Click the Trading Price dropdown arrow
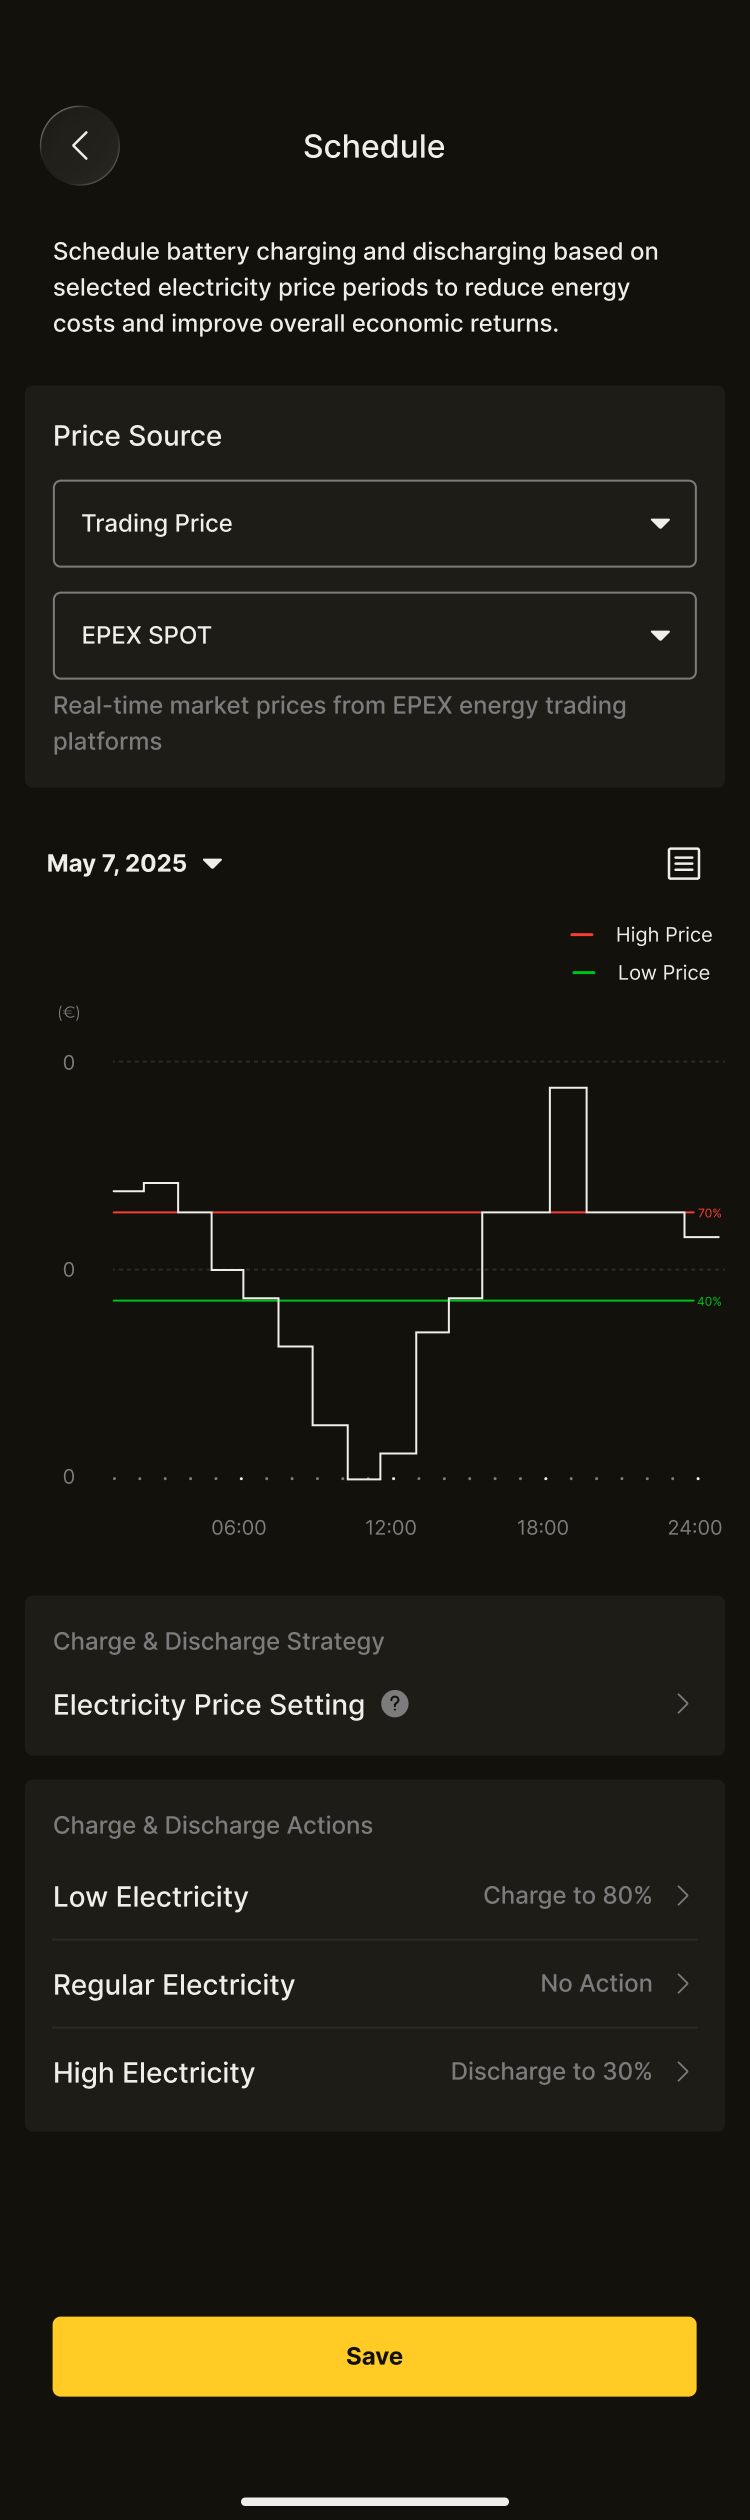This screenshot has height=2520, width=750. [x=660, y=524]
